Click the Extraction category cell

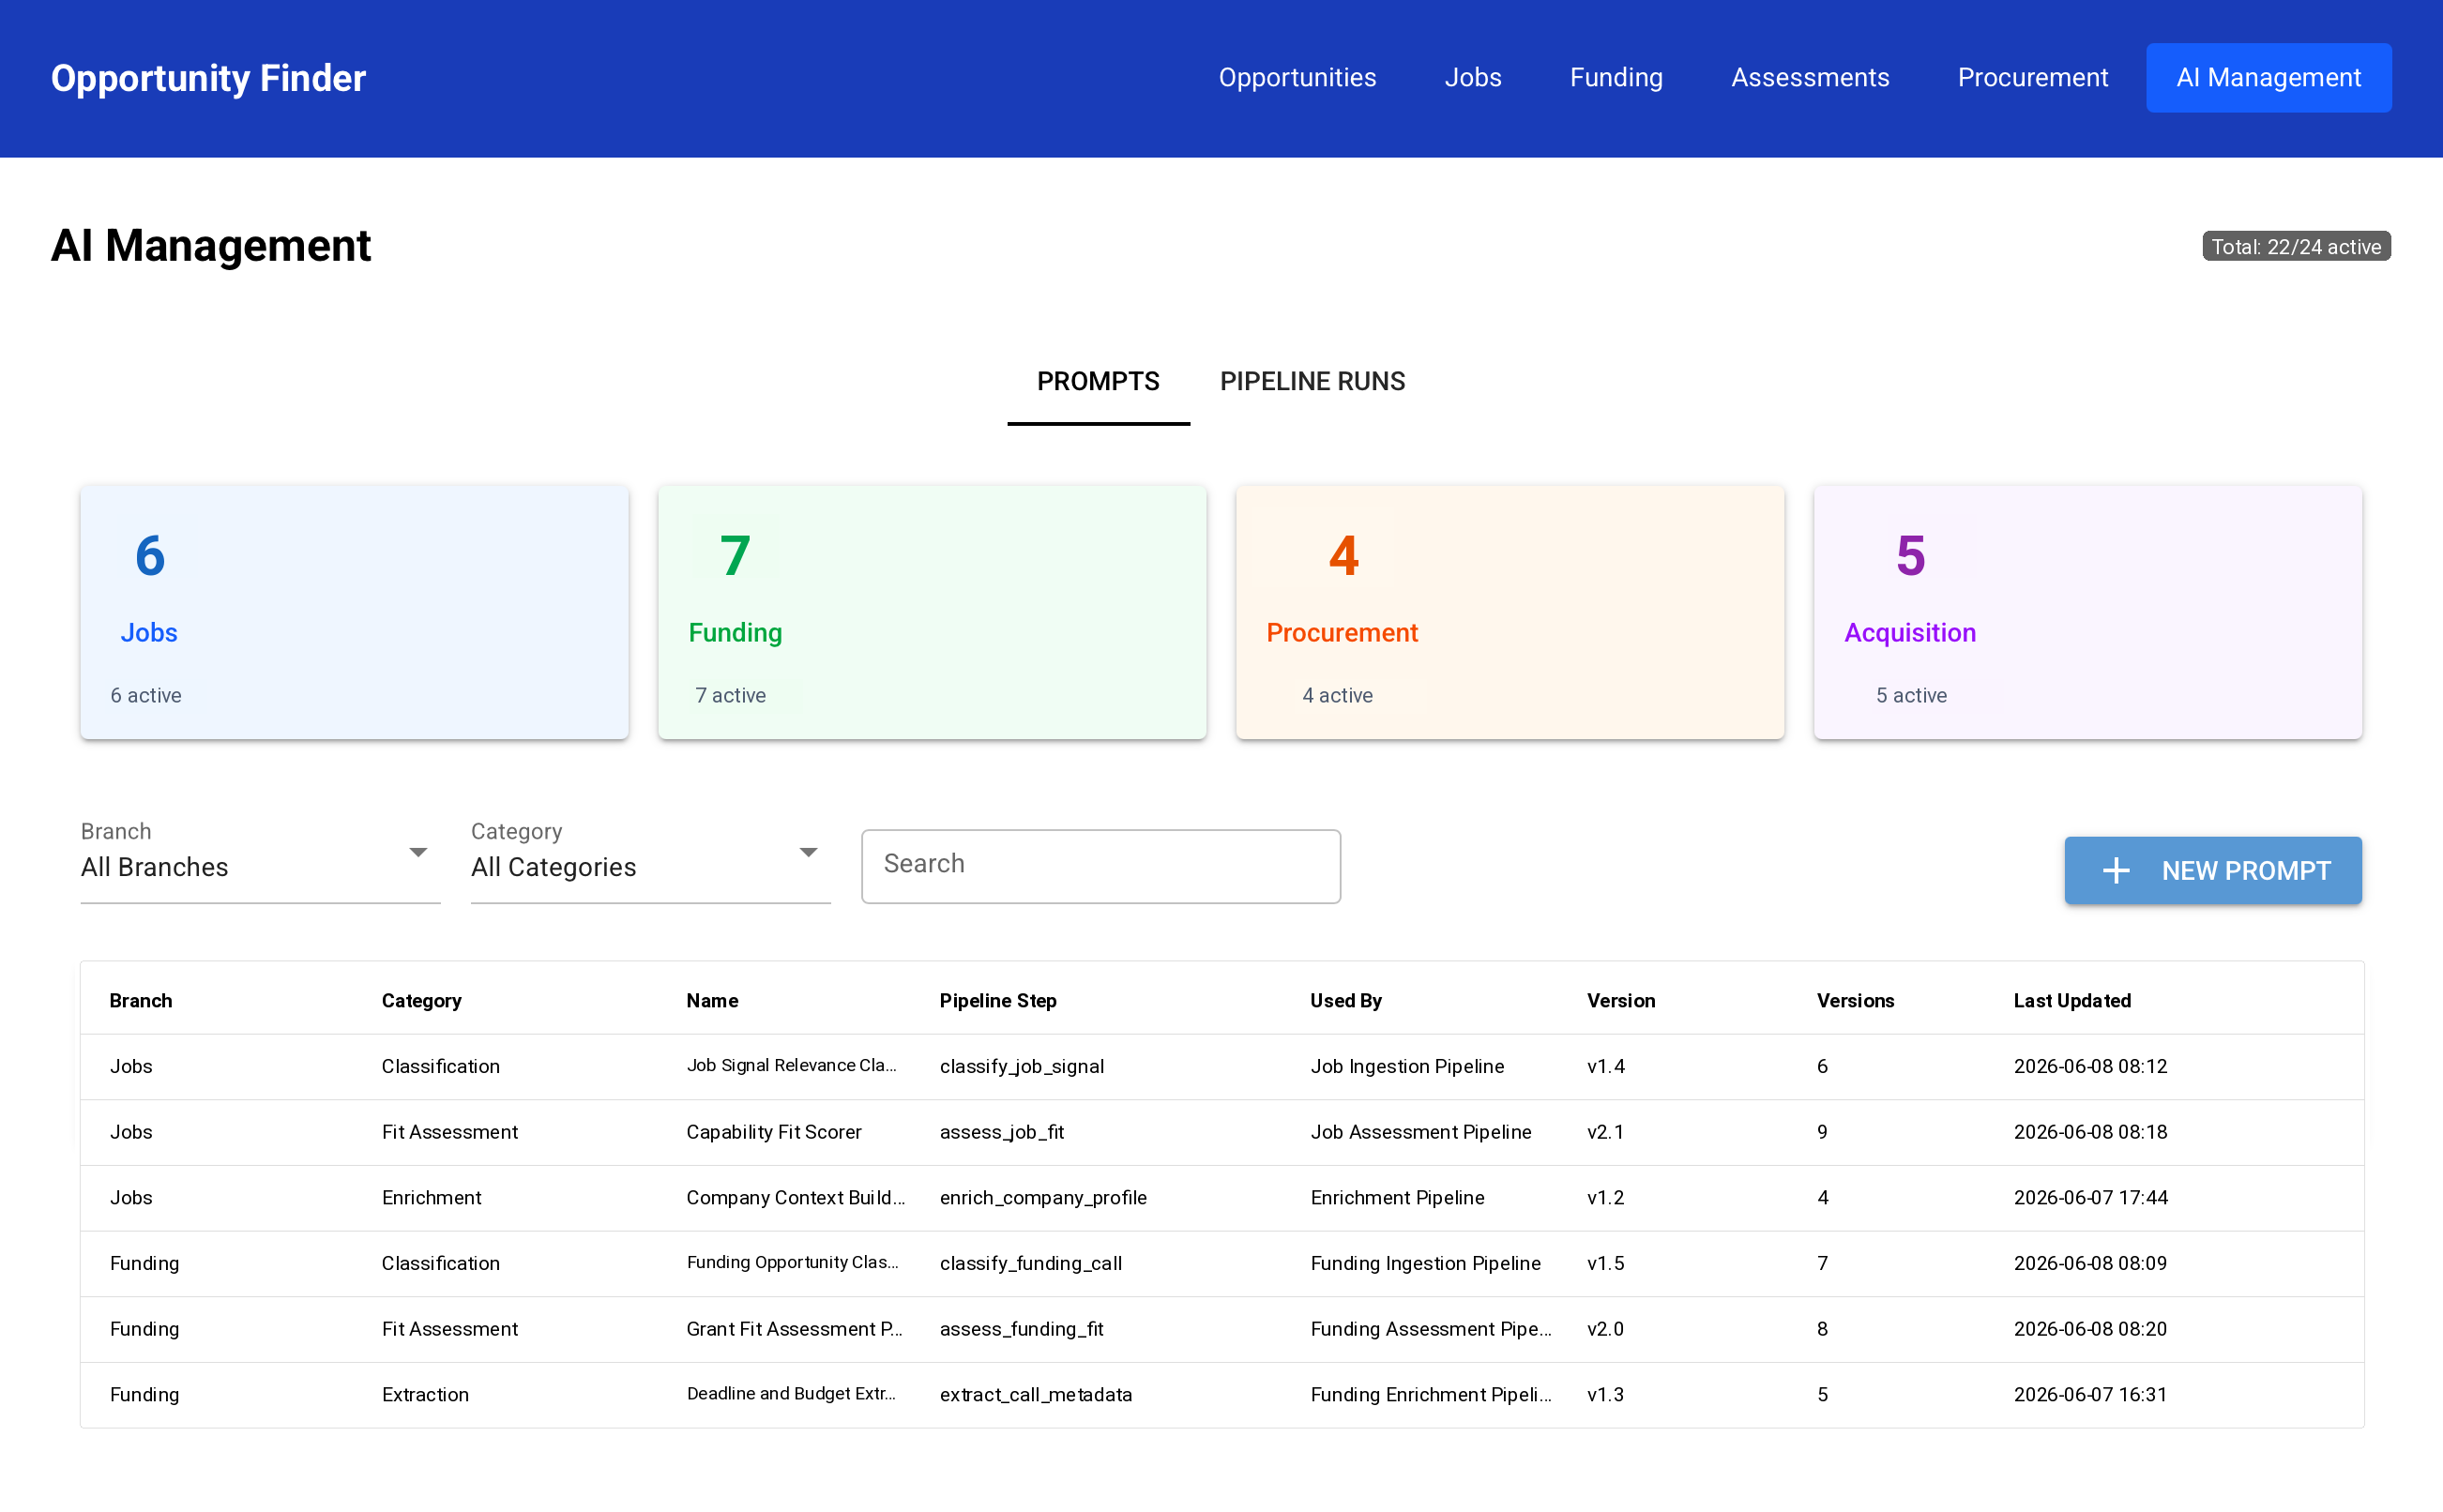tap(425, 1395)
